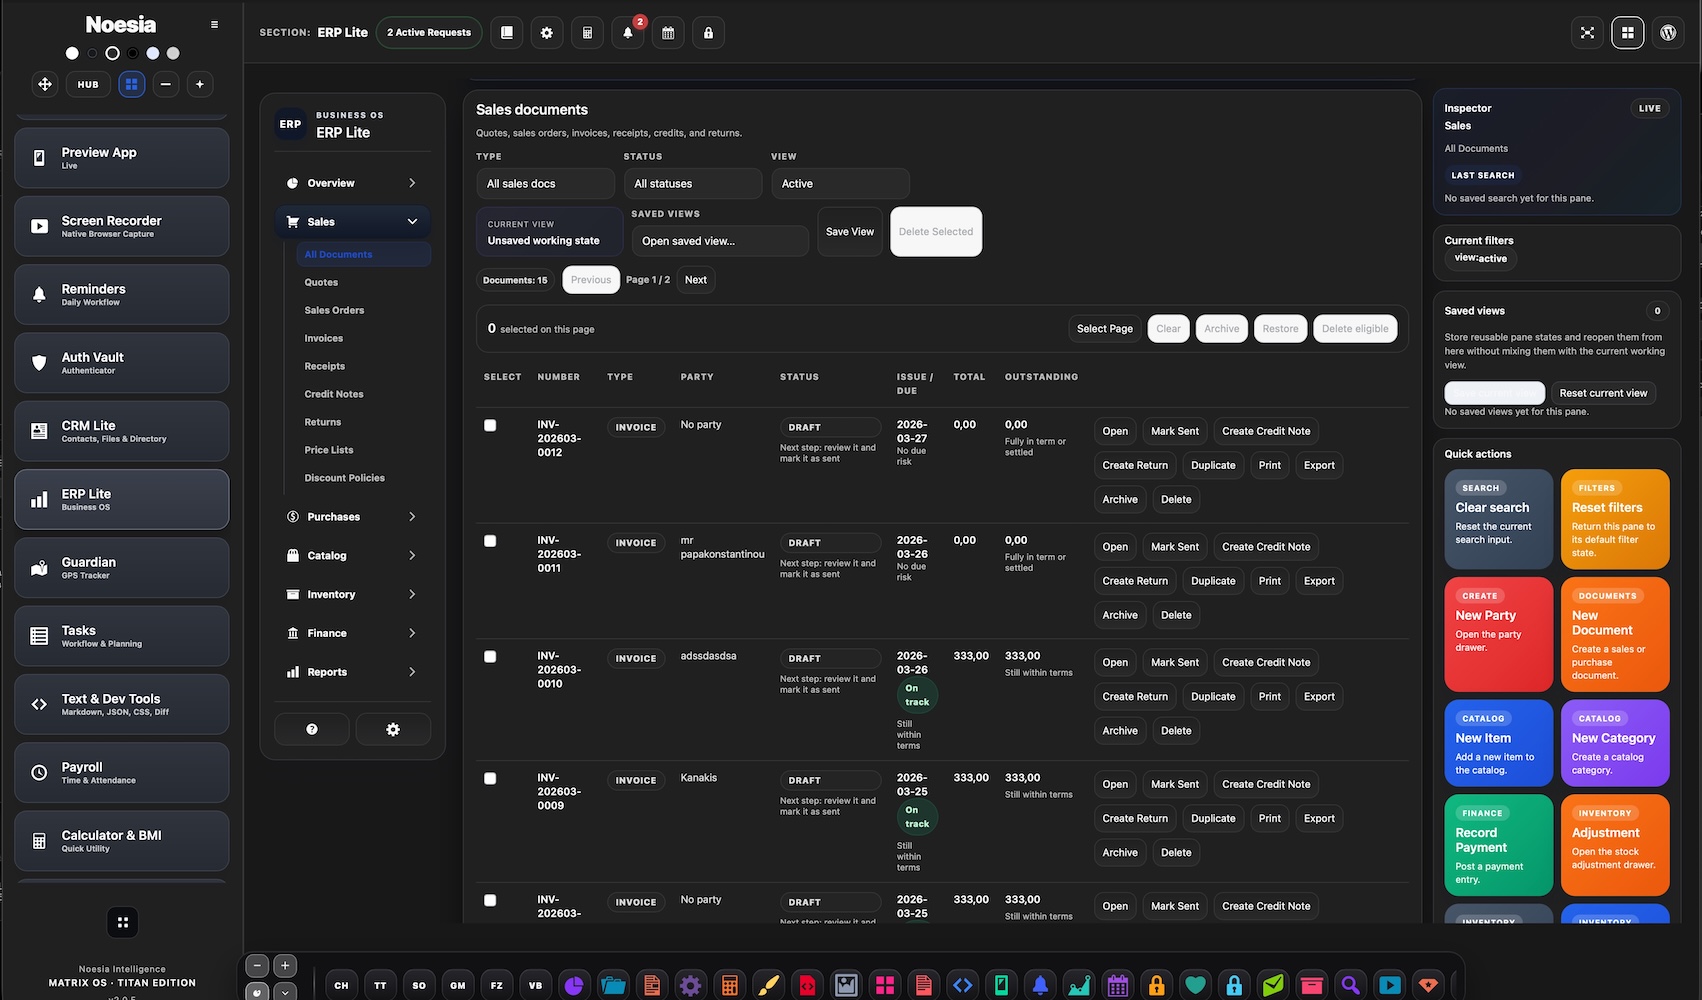
Task: Open the Status dropdown showing All statuses
Action: (692, 184)
